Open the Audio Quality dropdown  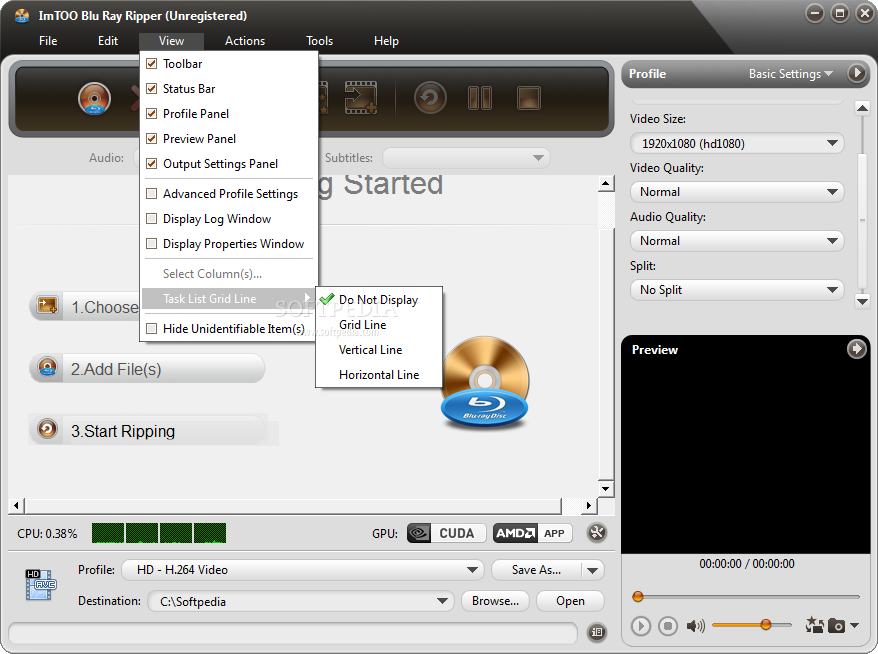(737, 241)
